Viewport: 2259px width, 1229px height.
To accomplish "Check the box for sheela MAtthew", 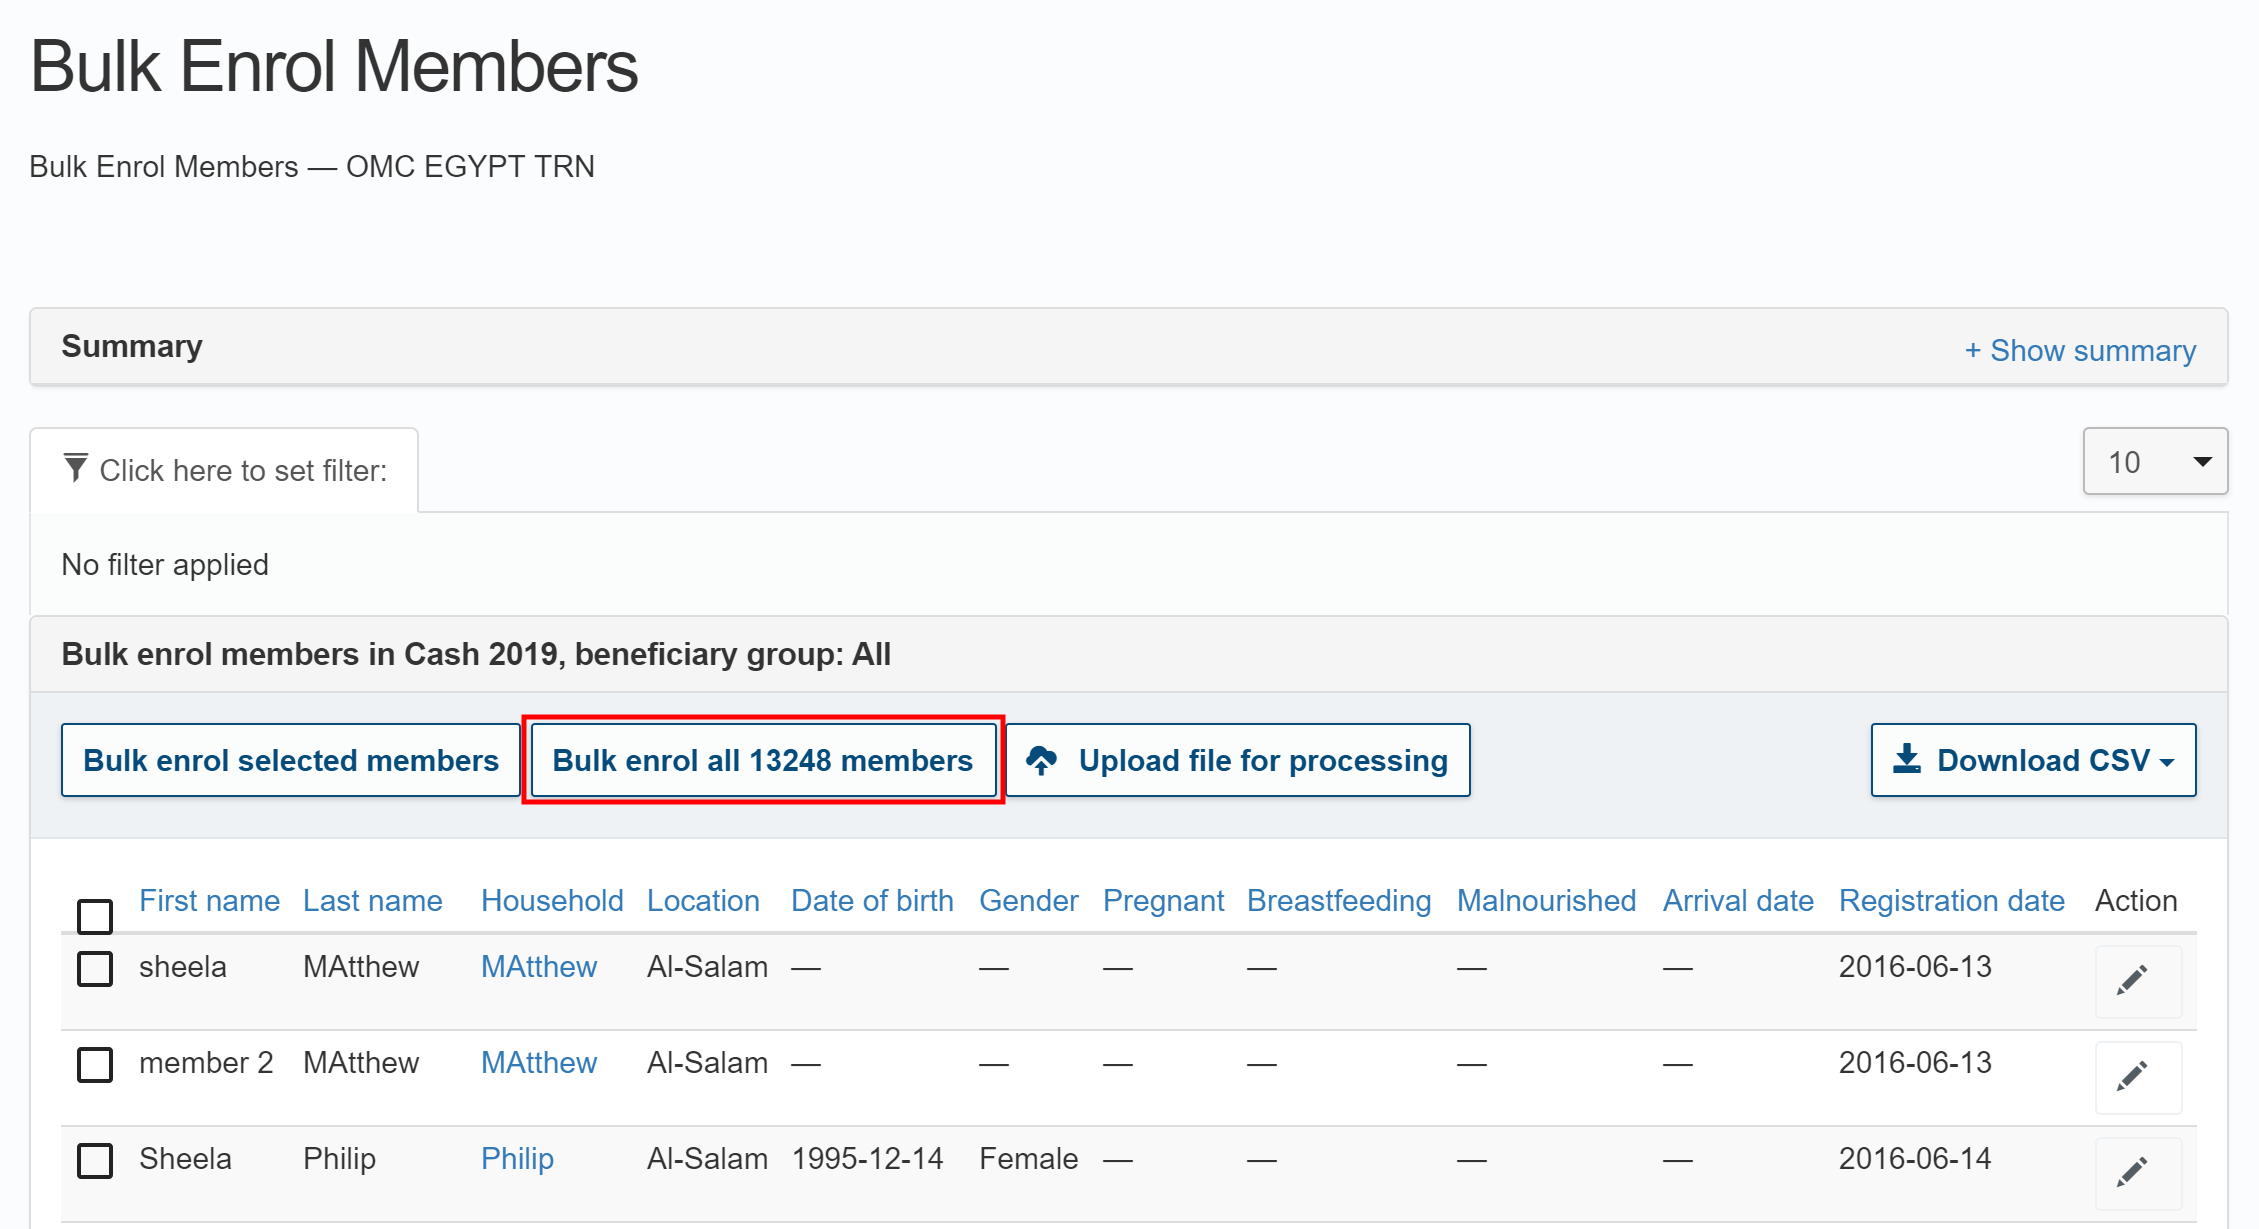I will click(x=95, y=968).
